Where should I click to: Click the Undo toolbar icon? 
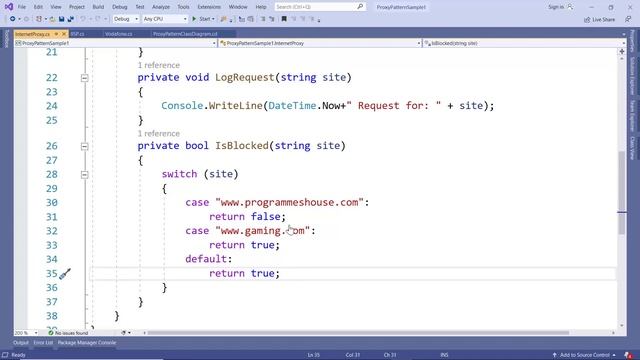coord(83,19)
